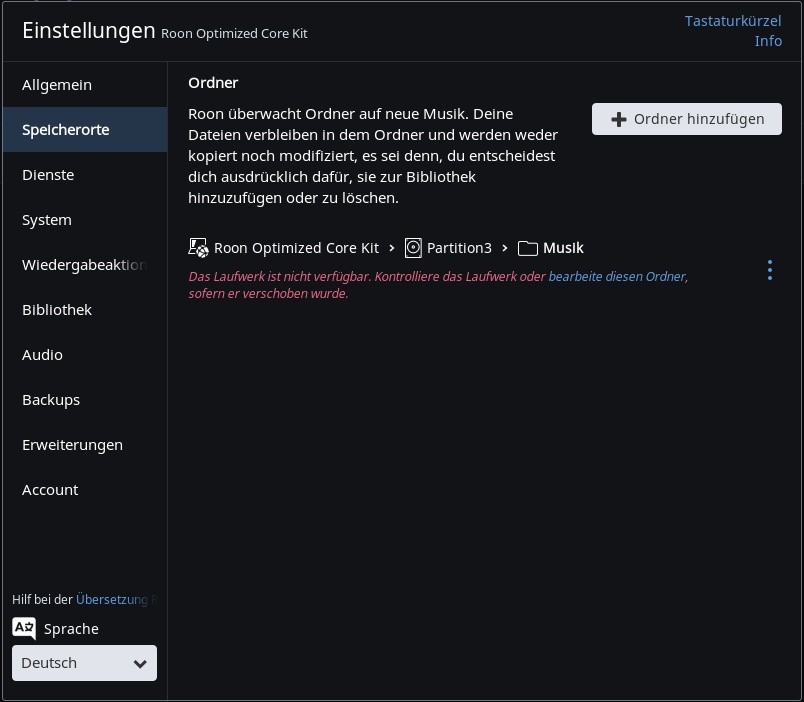Click the Tastaturkürzel link
The image size is (804, 702).
click(x=732, y=21)
